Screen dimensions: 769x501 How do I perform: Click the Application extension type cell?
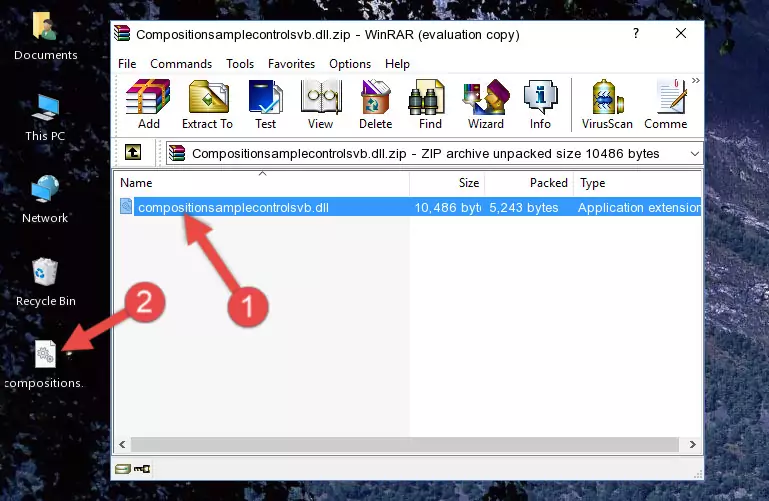(639, 208)
